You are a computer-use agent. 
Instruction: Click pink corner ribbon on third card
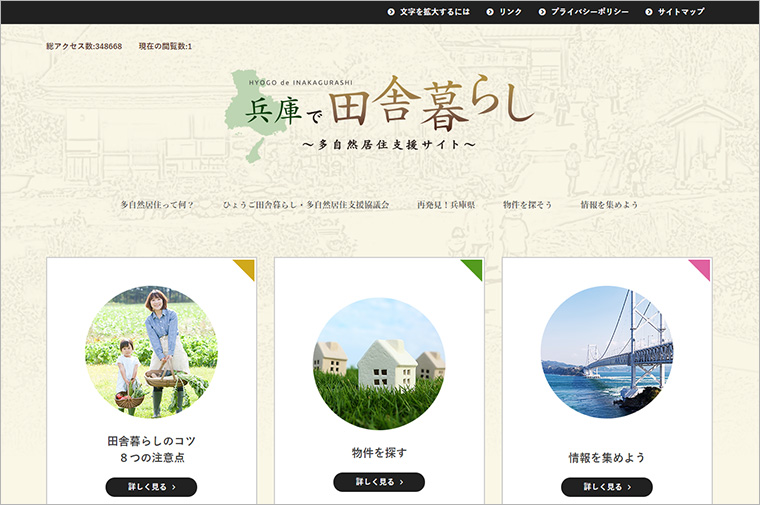(702, 267)
